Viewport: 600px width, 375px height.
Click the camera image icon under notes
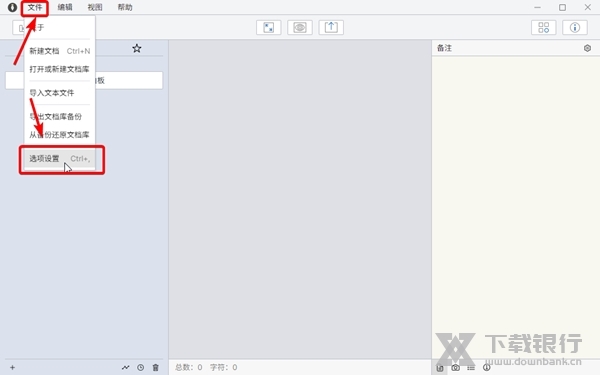(455, 368)
